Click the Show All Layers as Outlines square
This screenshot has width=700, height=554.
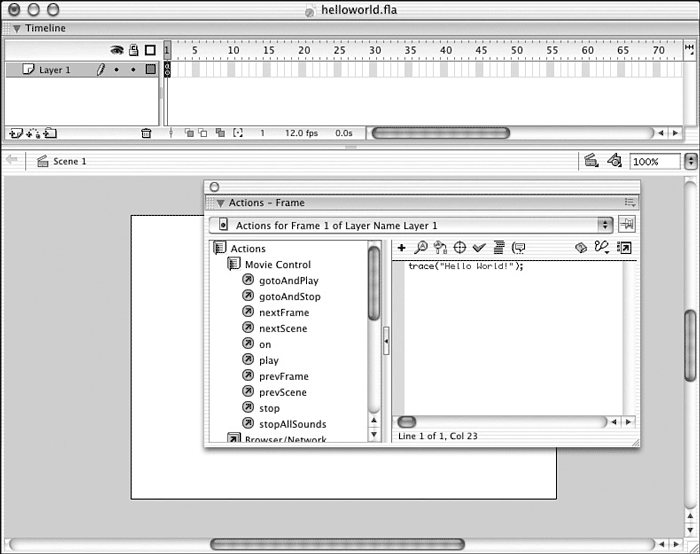coord(150,50)
